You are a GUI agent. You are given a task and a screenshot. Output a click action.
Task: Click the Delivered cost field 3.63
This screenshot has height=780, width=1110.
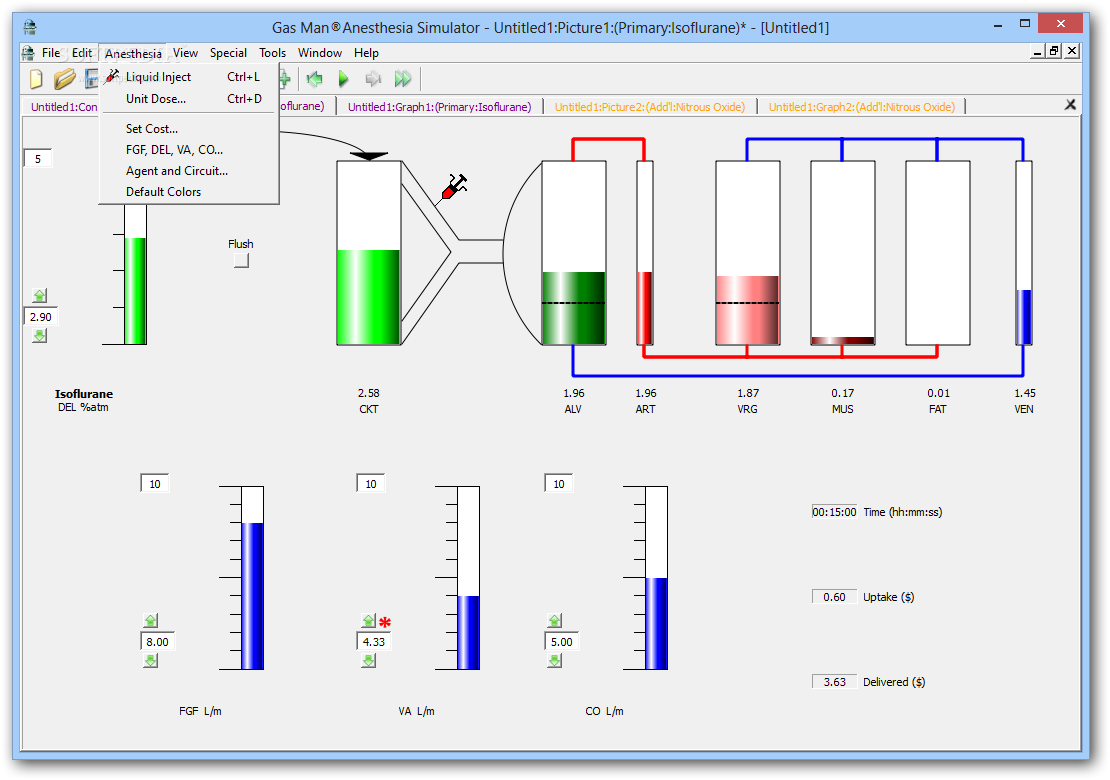point(834,682)
